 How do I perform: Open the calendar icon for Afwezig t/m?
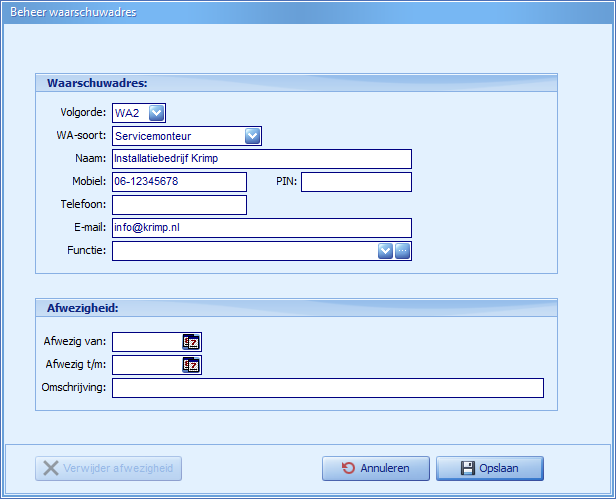click(x=191, y=365)
